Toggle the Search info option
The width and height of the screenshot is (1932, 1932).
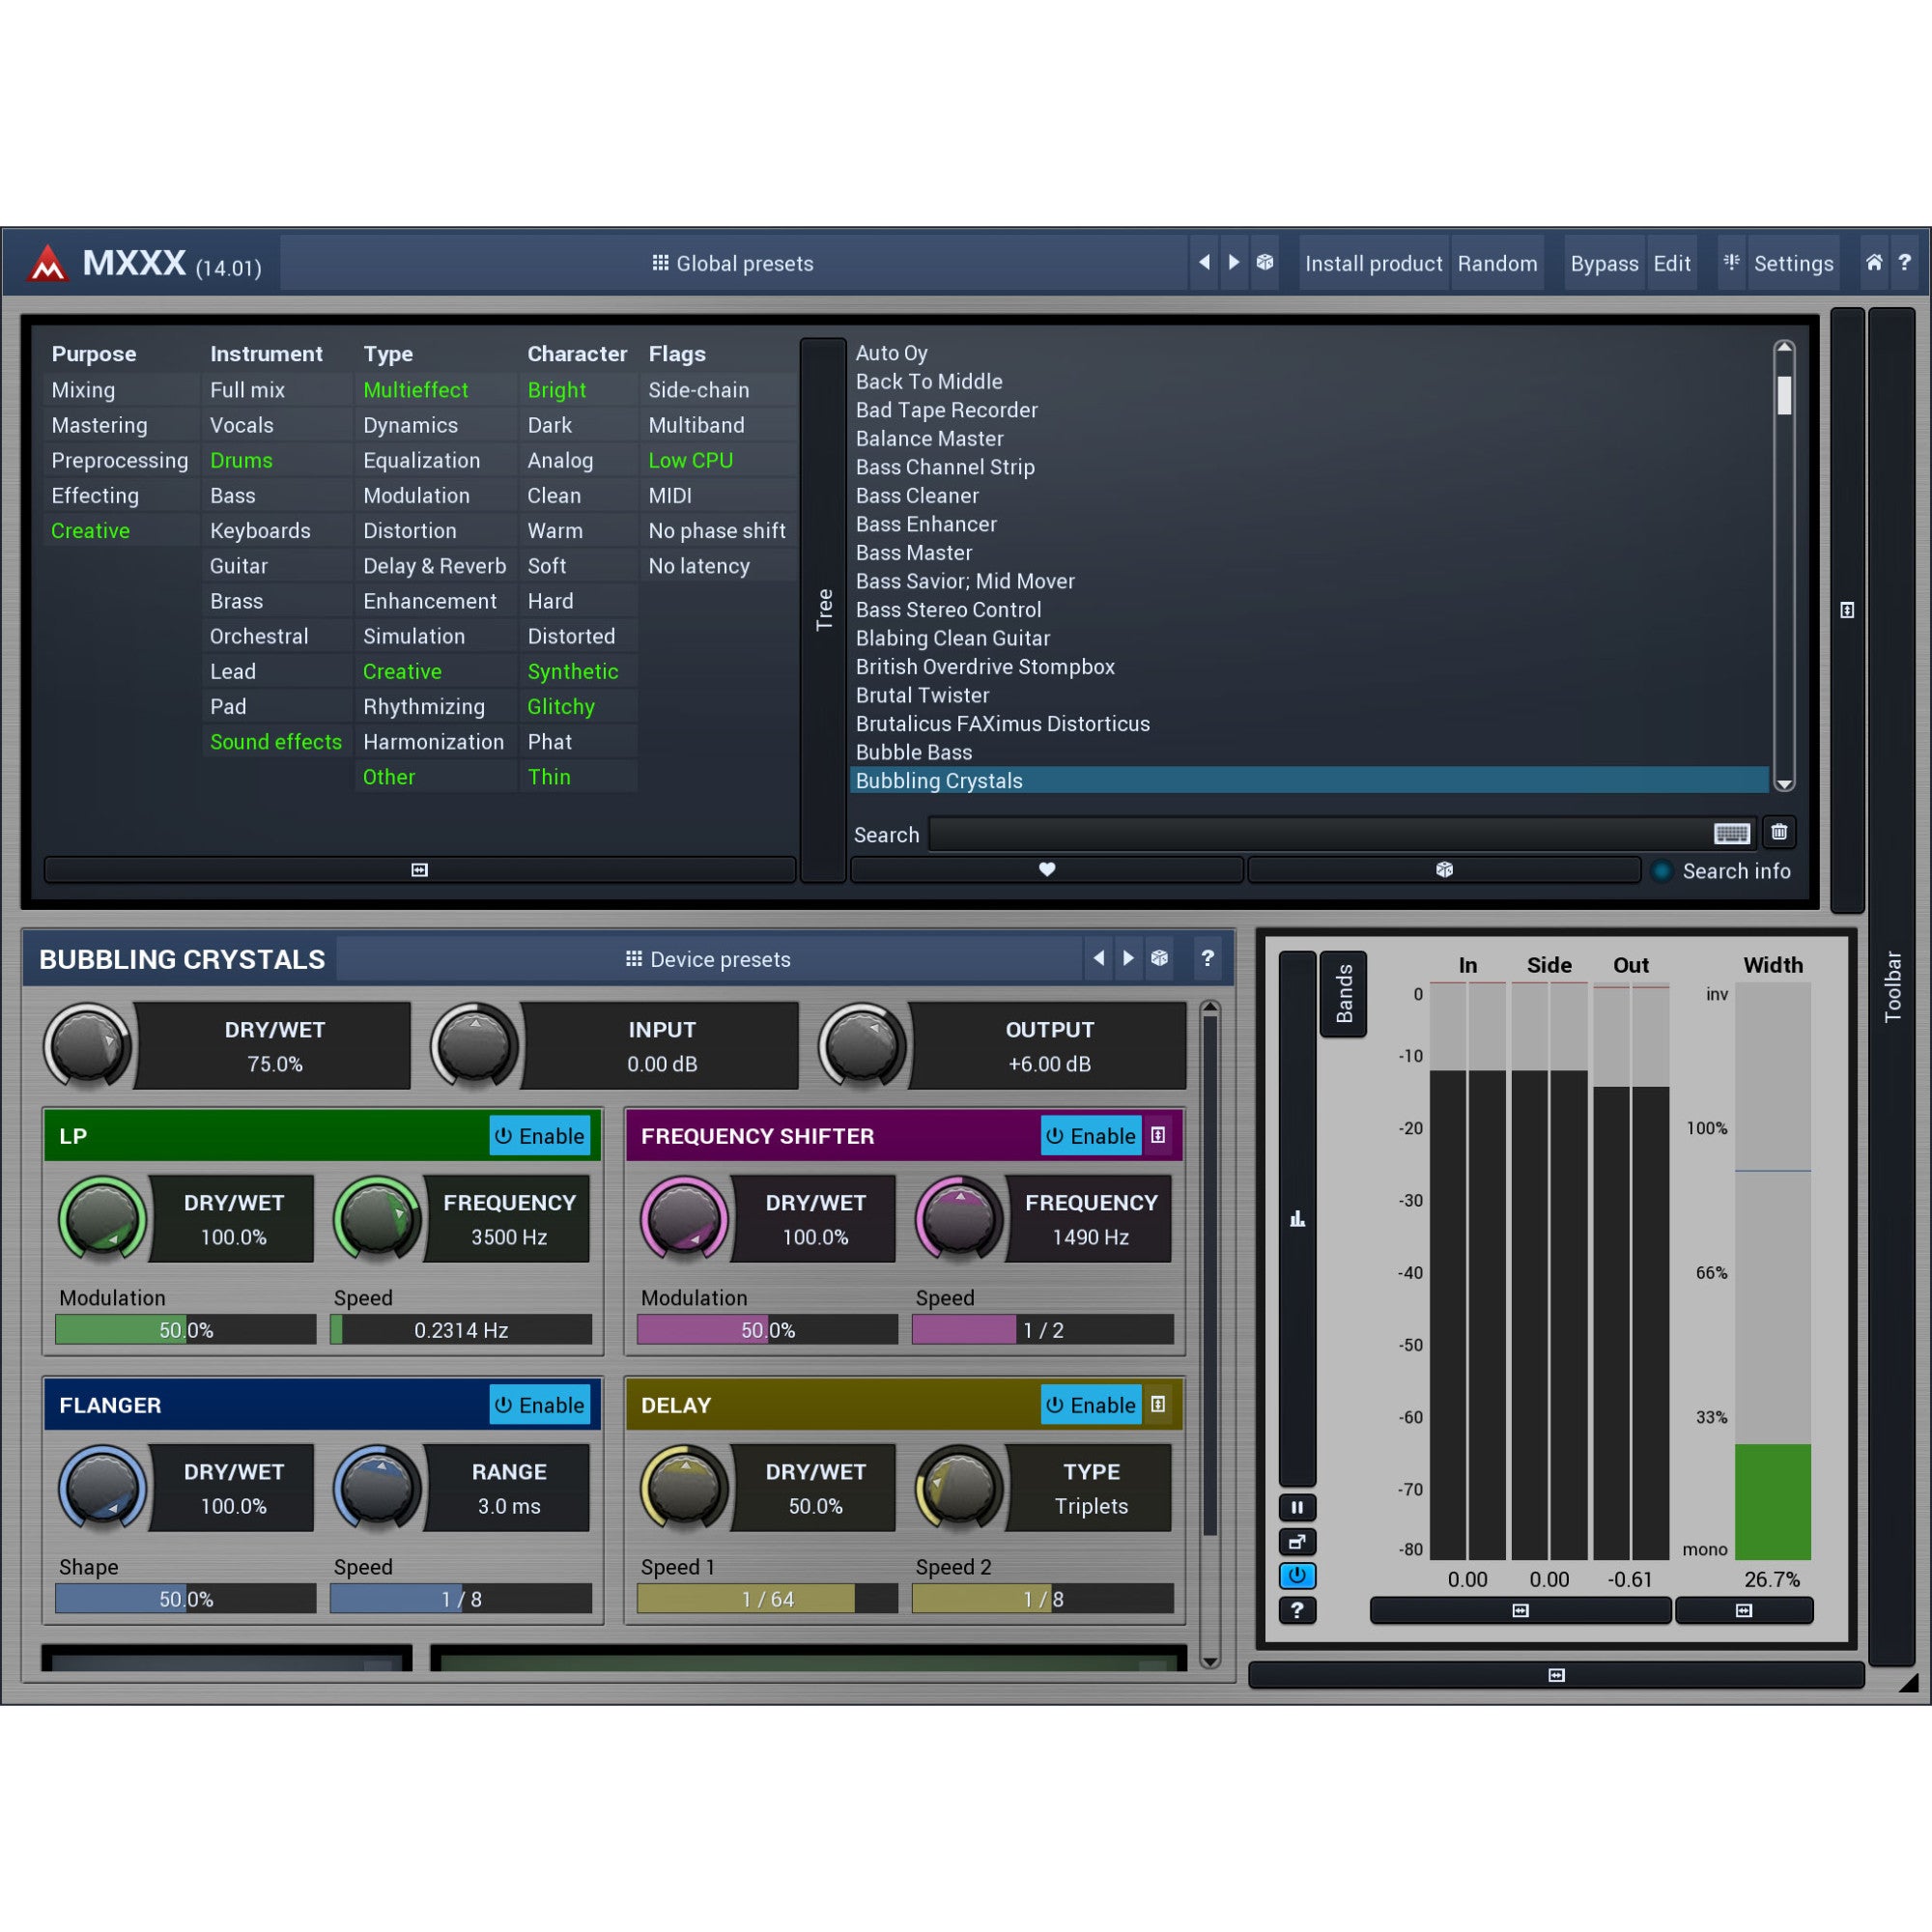click(1723, 871)
